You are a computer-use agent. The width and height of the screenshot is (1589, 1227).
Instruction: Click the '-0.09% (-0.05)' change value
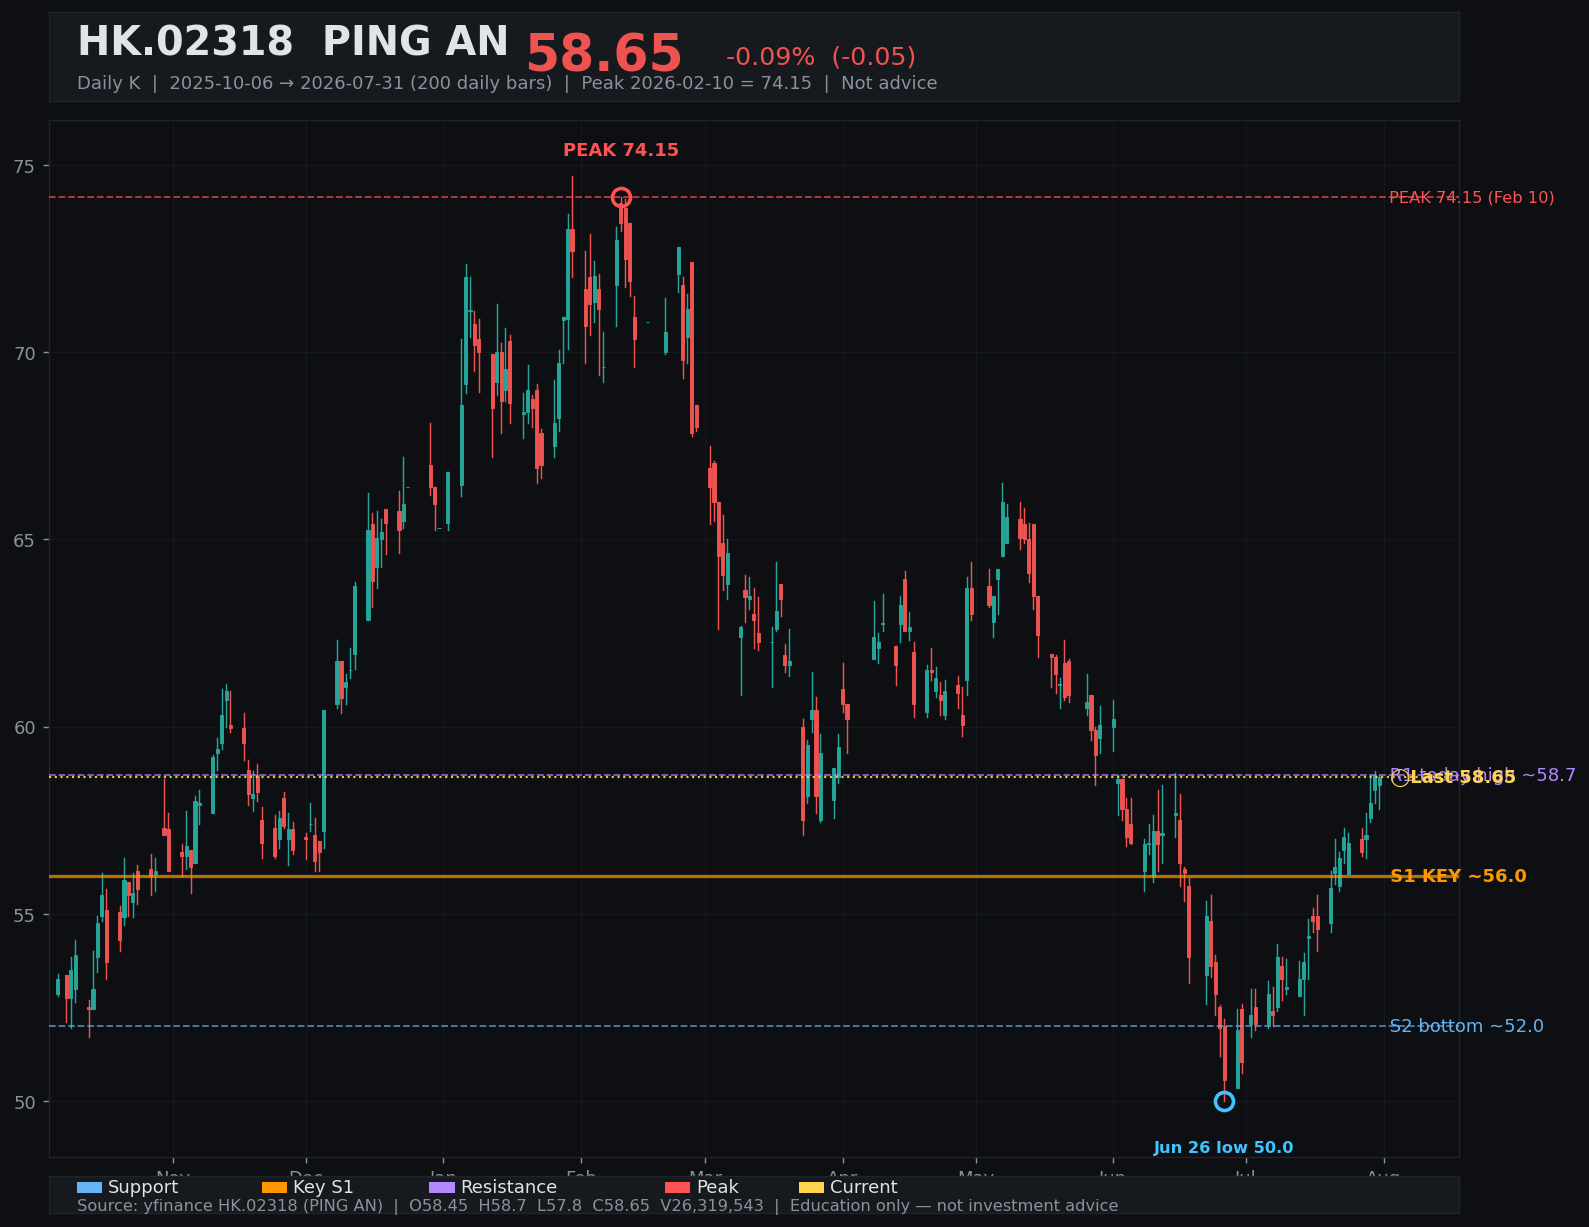tap(821, 57)
